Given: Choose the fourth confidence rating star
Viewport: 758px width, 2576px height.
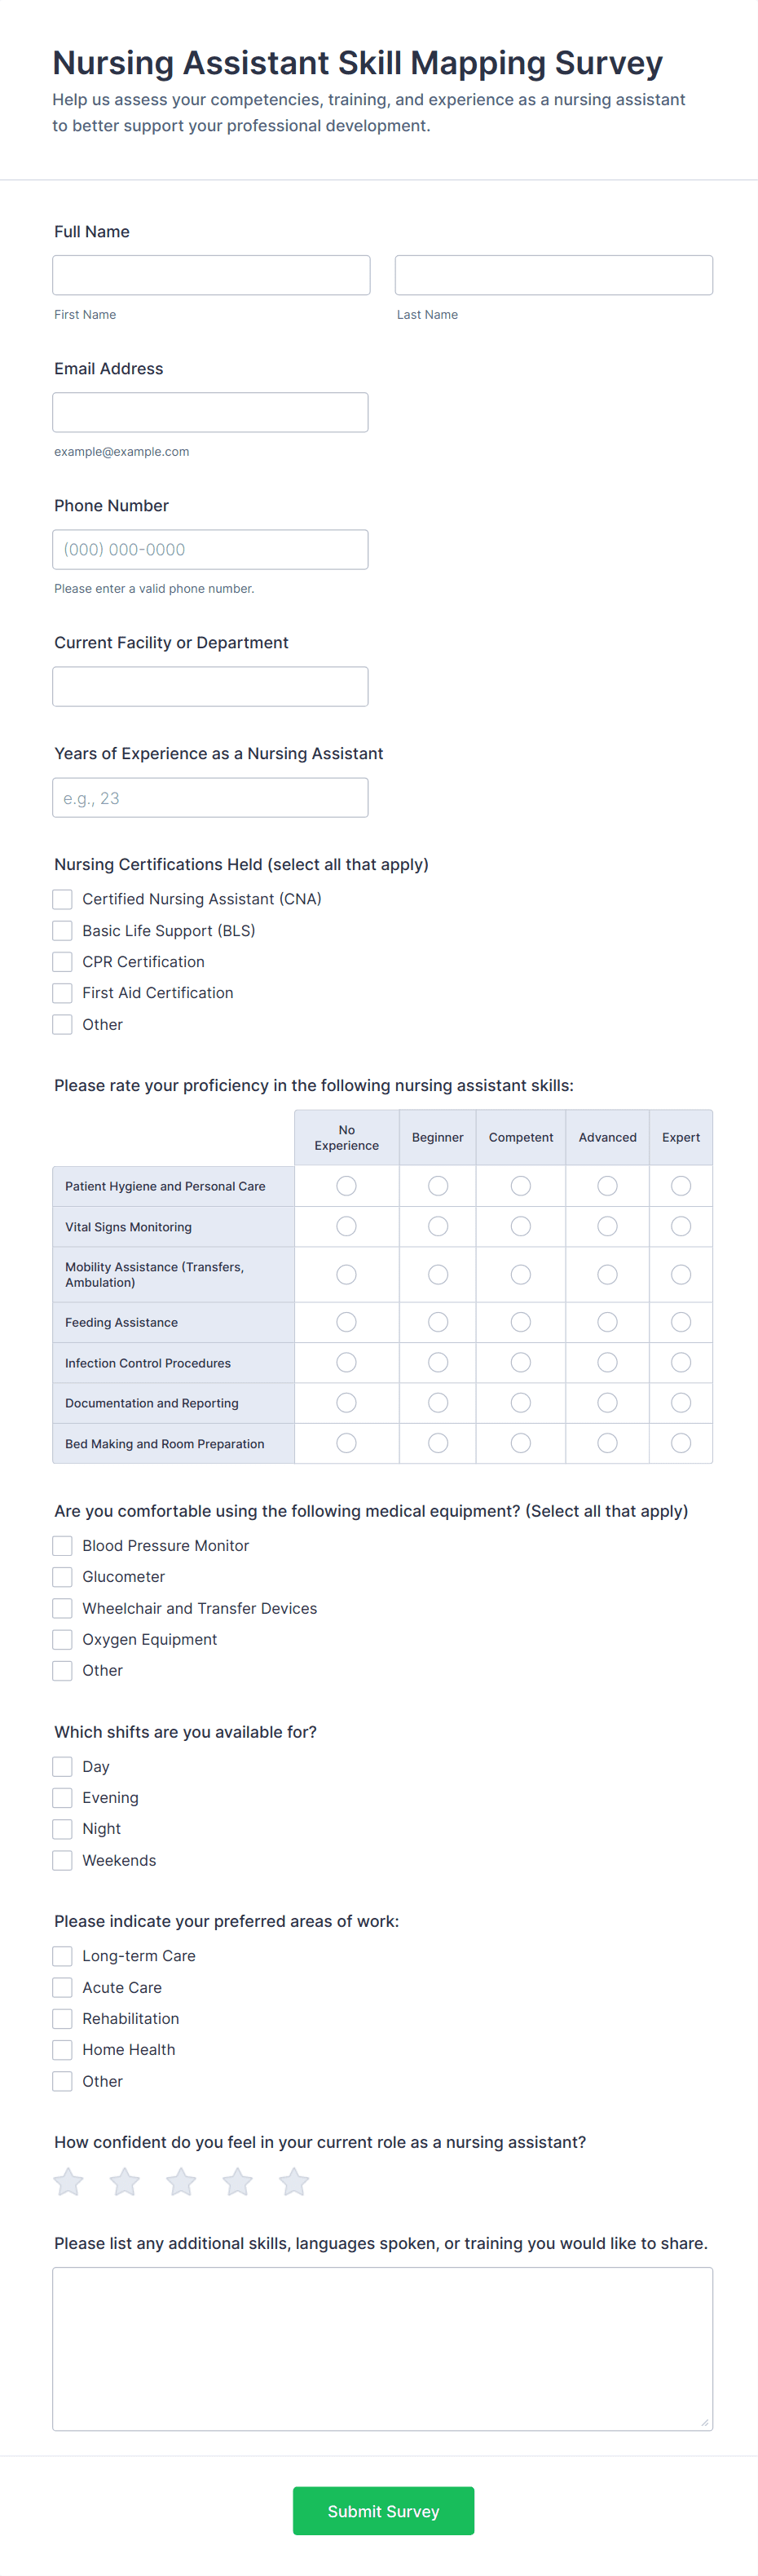Looking at the screenshot, I should pyautogui.click(x=237, y=2182).
